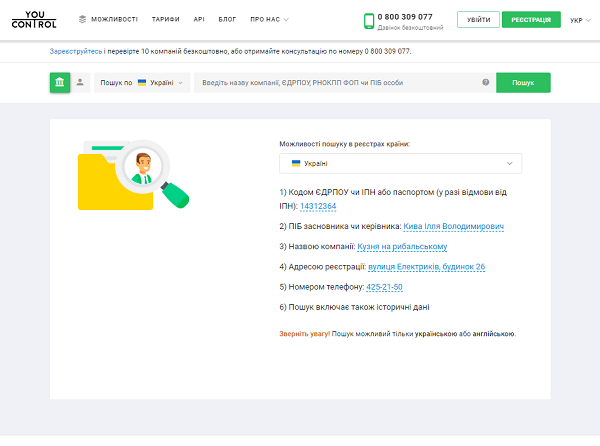Open the Пошук по Україні country selector
Image resolution: width=600 pixels, height=446 pixels.
click(x=143, y=83)
